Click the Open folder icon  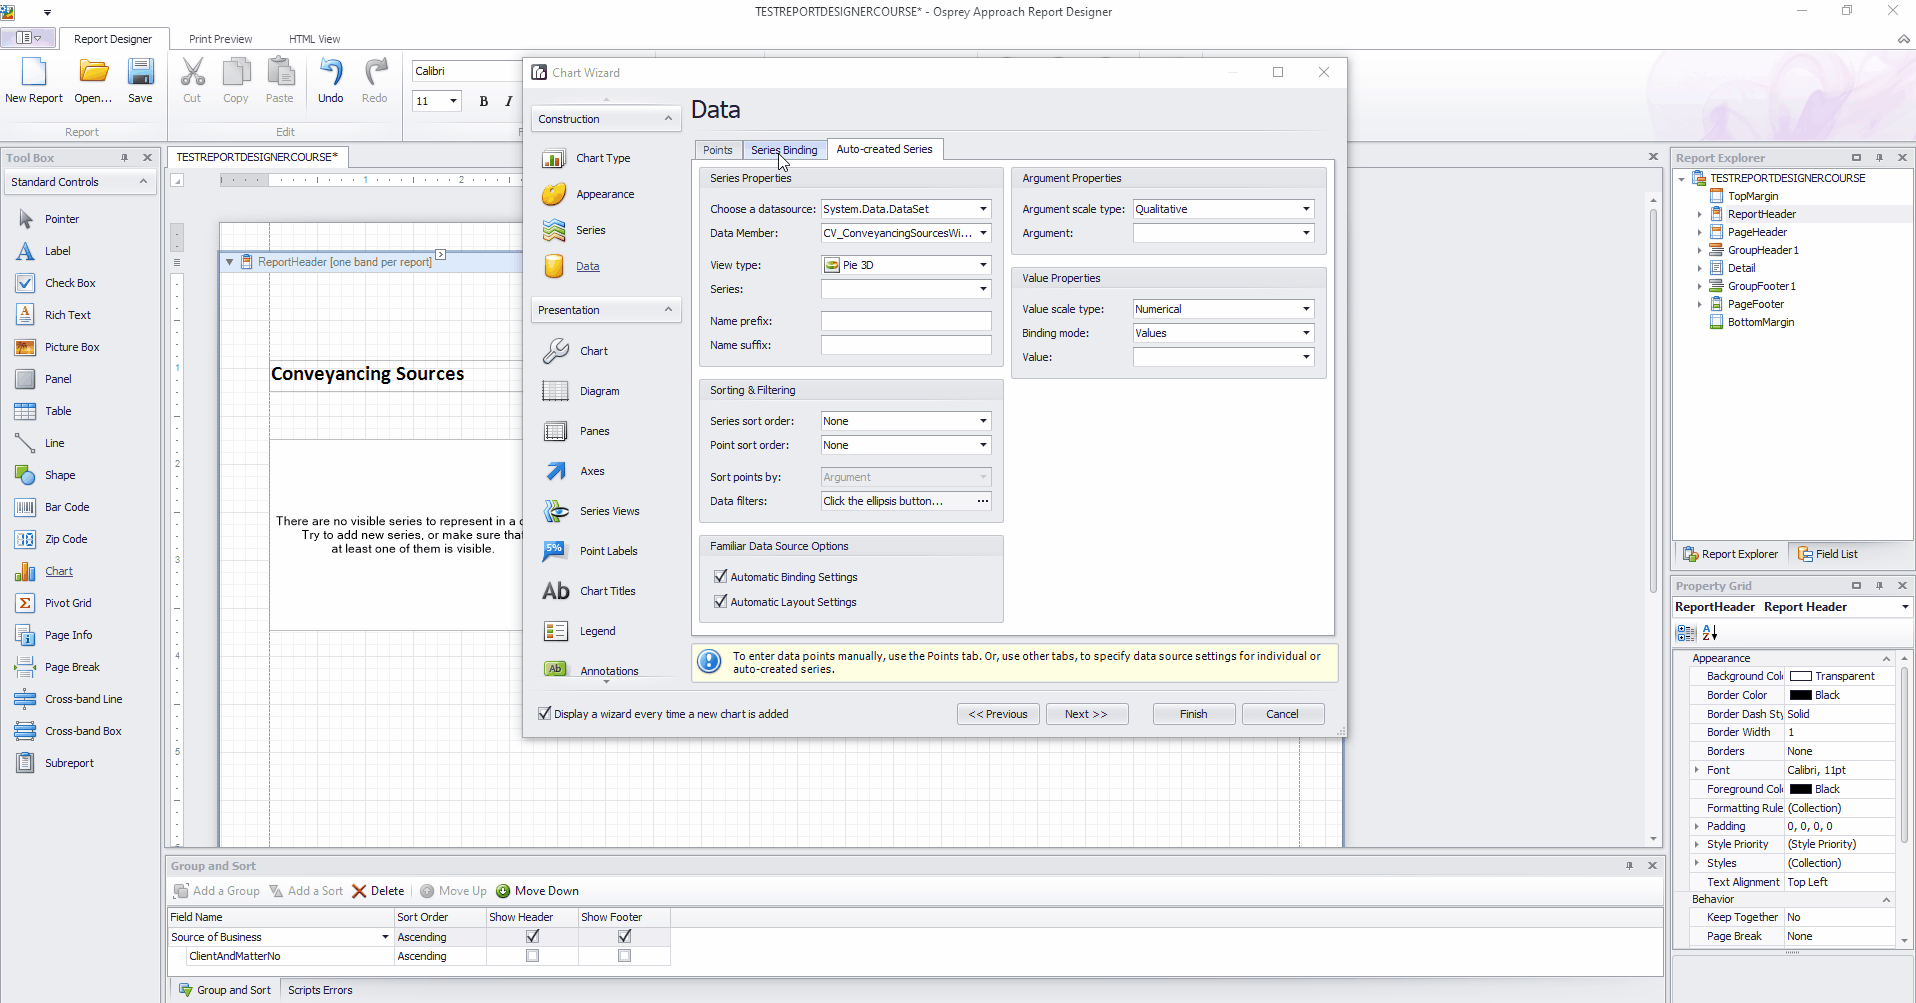tap(94, 72)
